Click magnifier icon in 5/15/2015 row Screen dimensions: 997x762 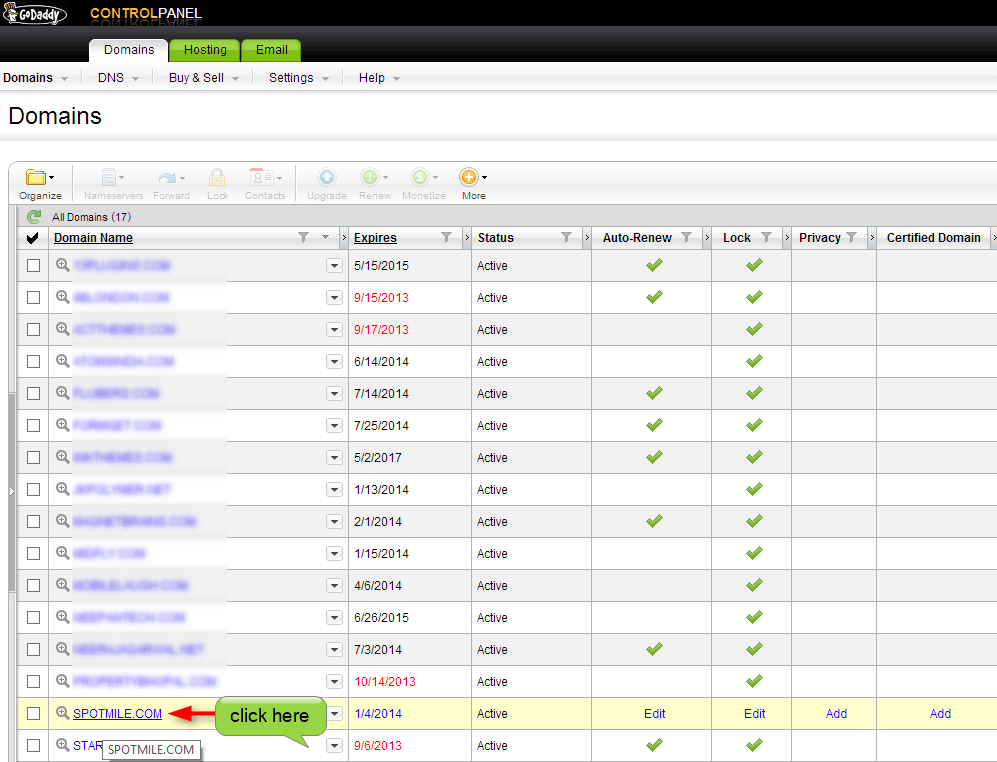(62, 265)
